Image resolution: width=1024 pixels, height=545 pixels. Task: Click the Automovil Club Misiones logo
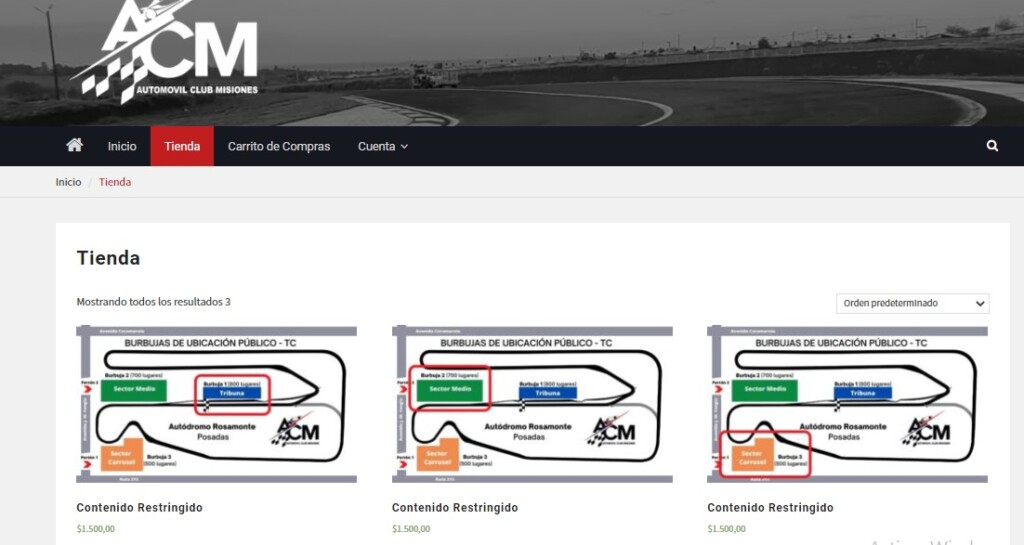coord(167,50)
